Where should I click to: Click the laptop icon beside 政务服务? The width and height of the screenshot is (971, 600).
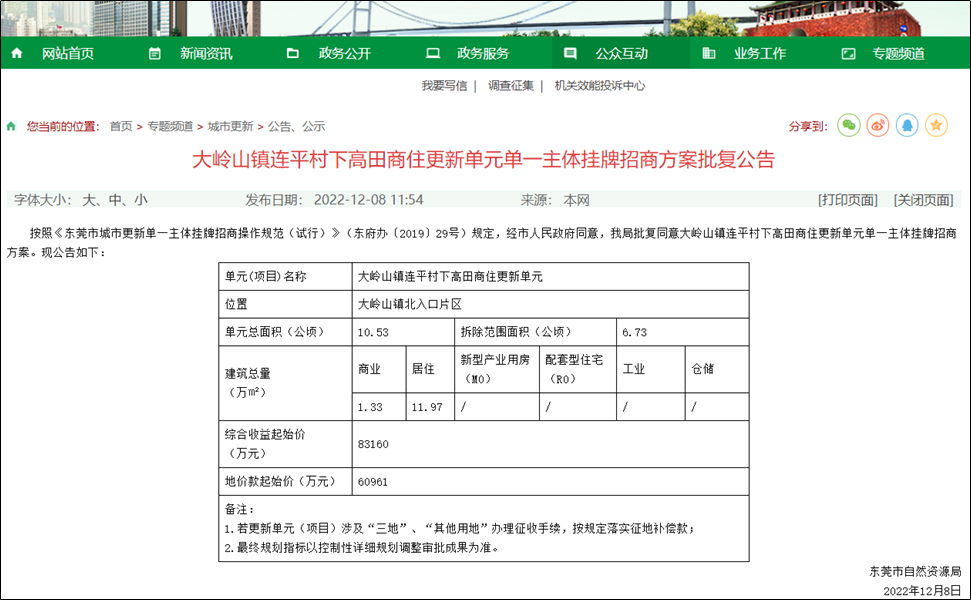(x=433, y=53)
